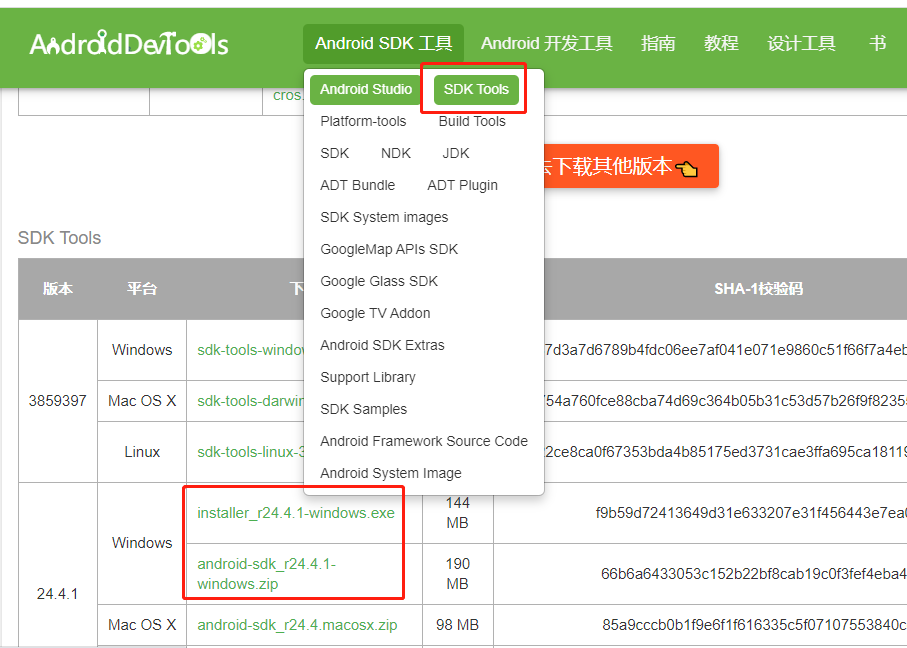Open the Android SDK 工具 menu

coord(384,43)
